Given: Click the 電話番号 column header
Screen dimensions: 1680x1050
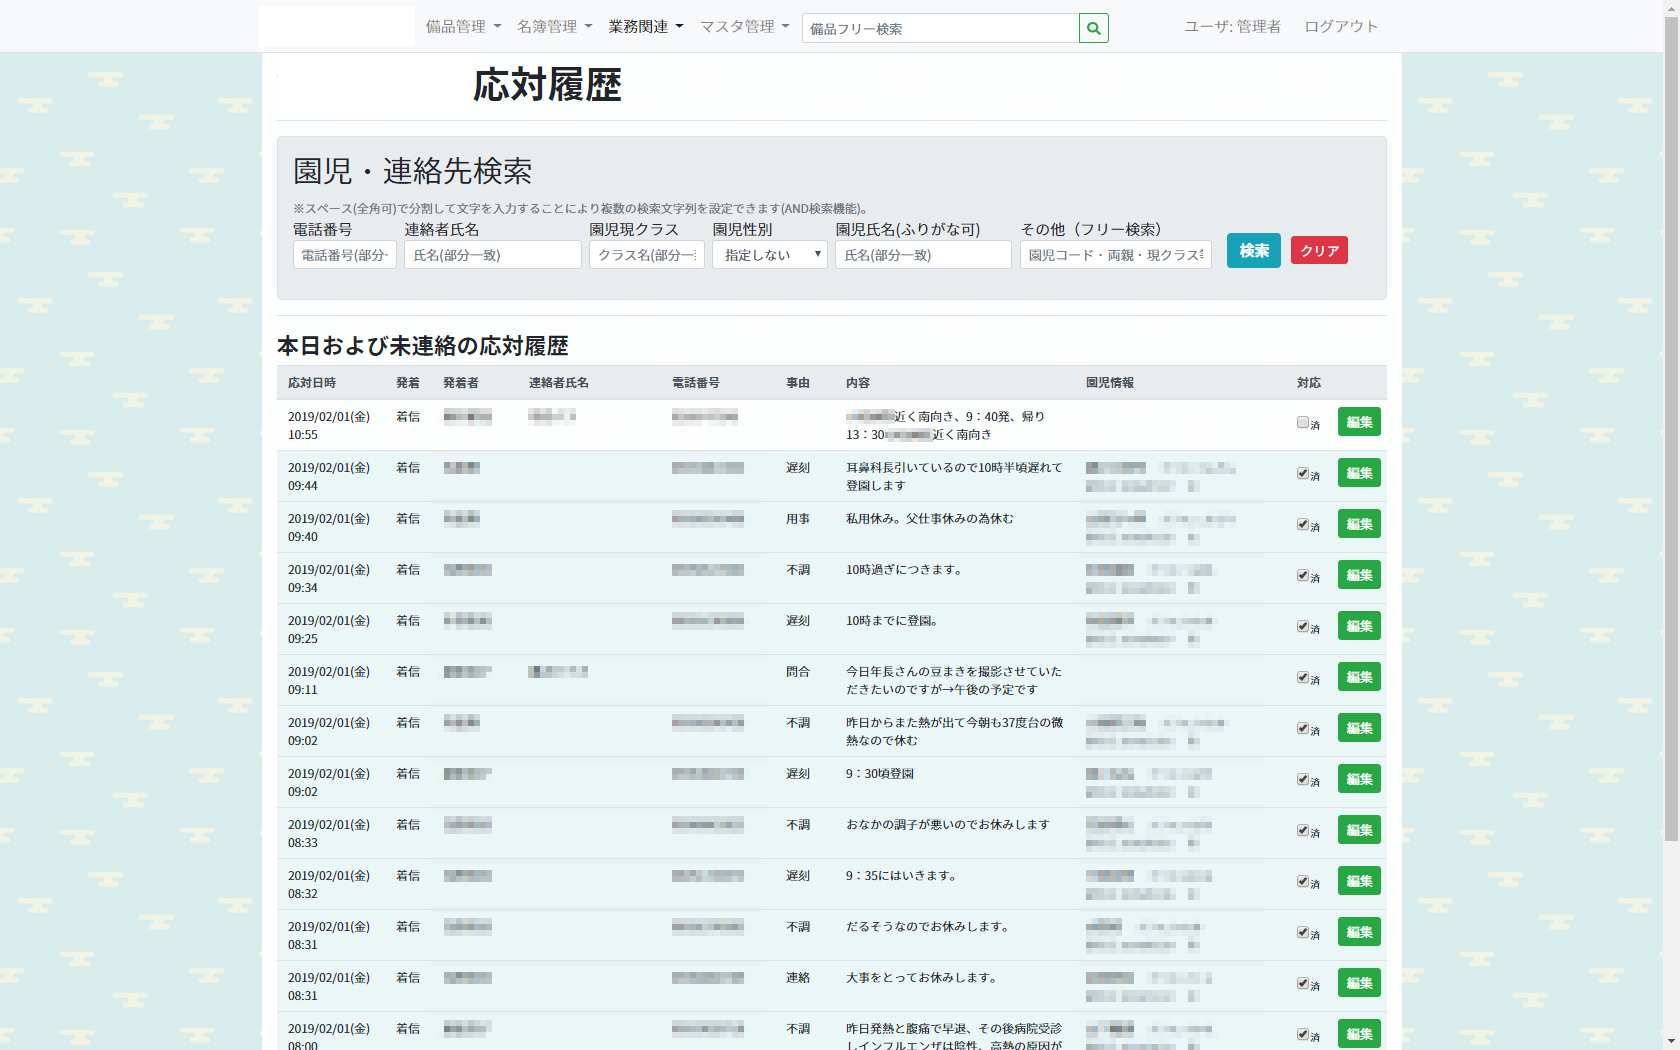Looking at the screenshot, I should pos(696,383).
